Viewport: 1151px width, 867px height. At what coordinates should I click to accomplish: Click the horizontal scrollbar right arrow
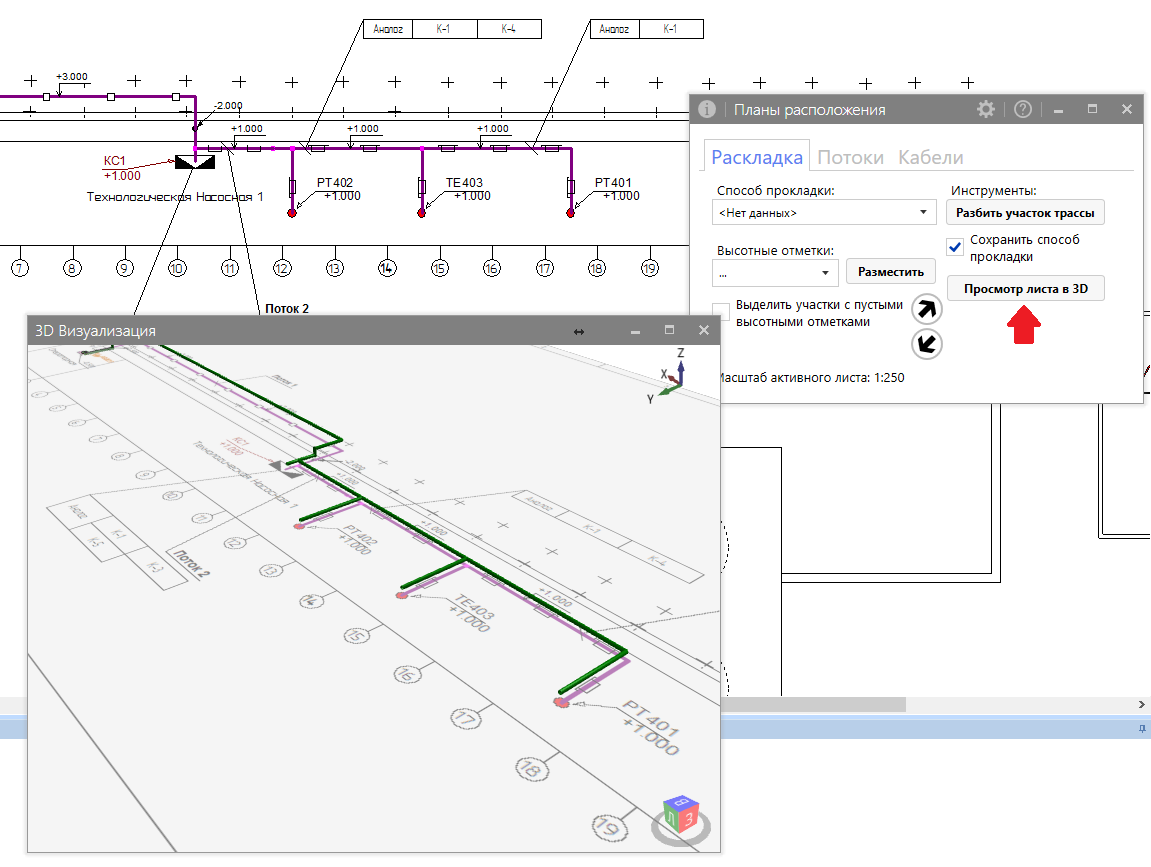pyautogui.click(x=1142, y=704)
